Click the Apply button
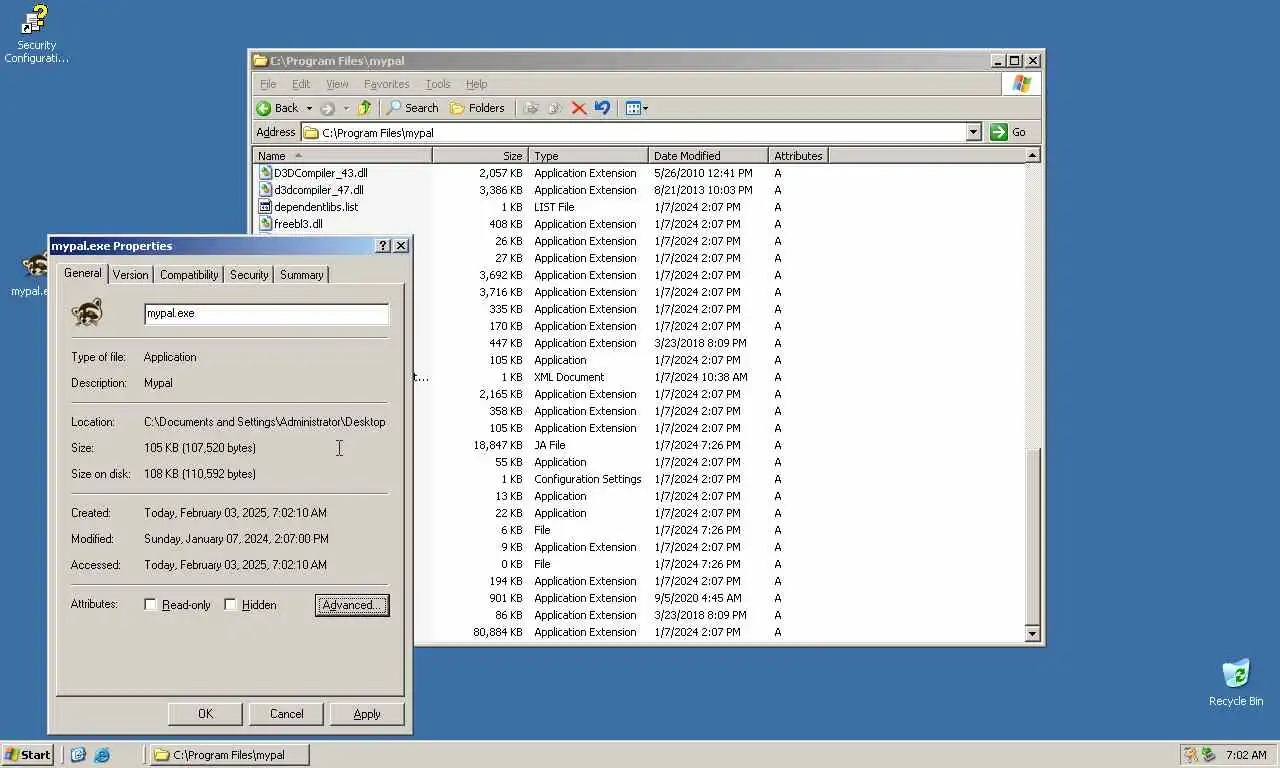1280x768 pixels. [x=367, y=714]
